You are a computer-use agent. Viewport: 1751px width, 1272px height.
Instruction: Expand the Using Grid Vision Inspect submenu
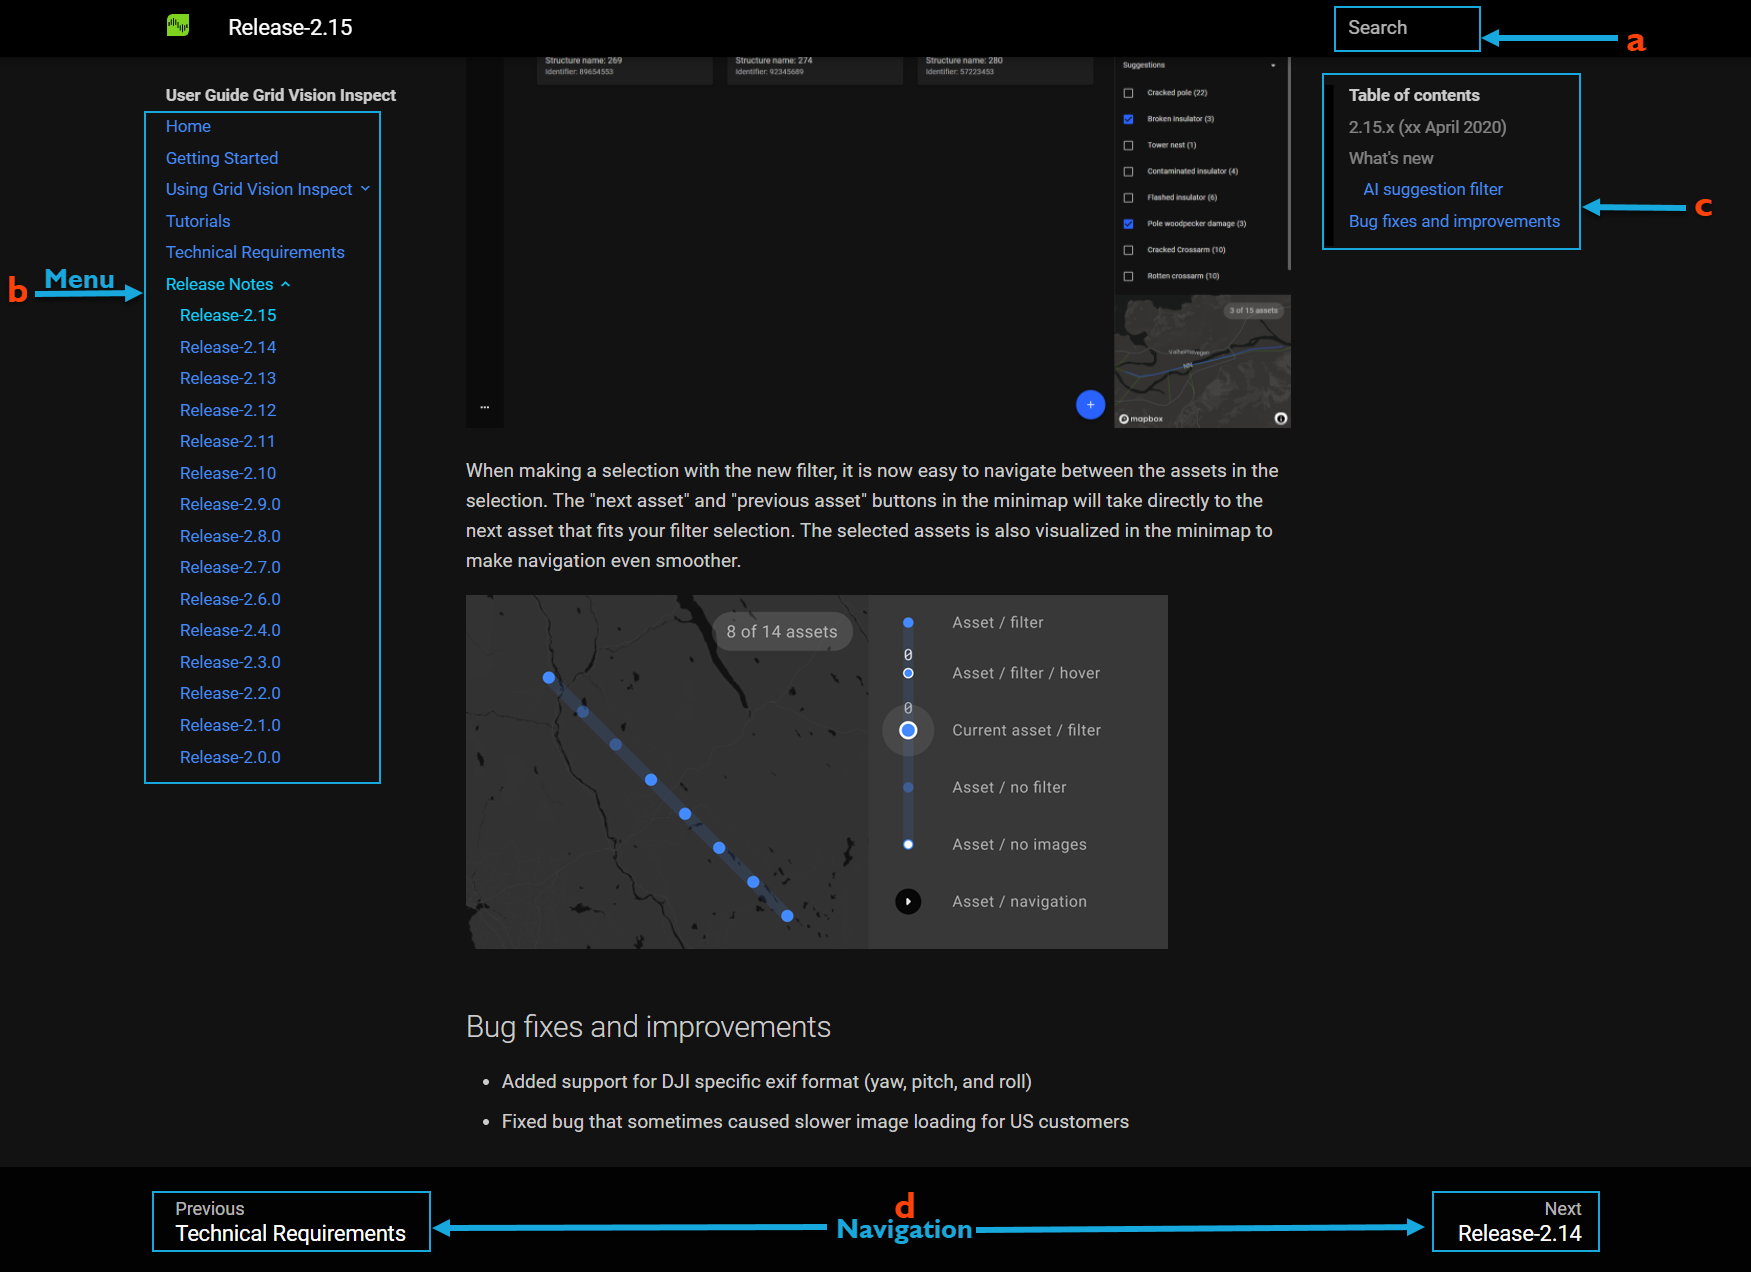365,189
